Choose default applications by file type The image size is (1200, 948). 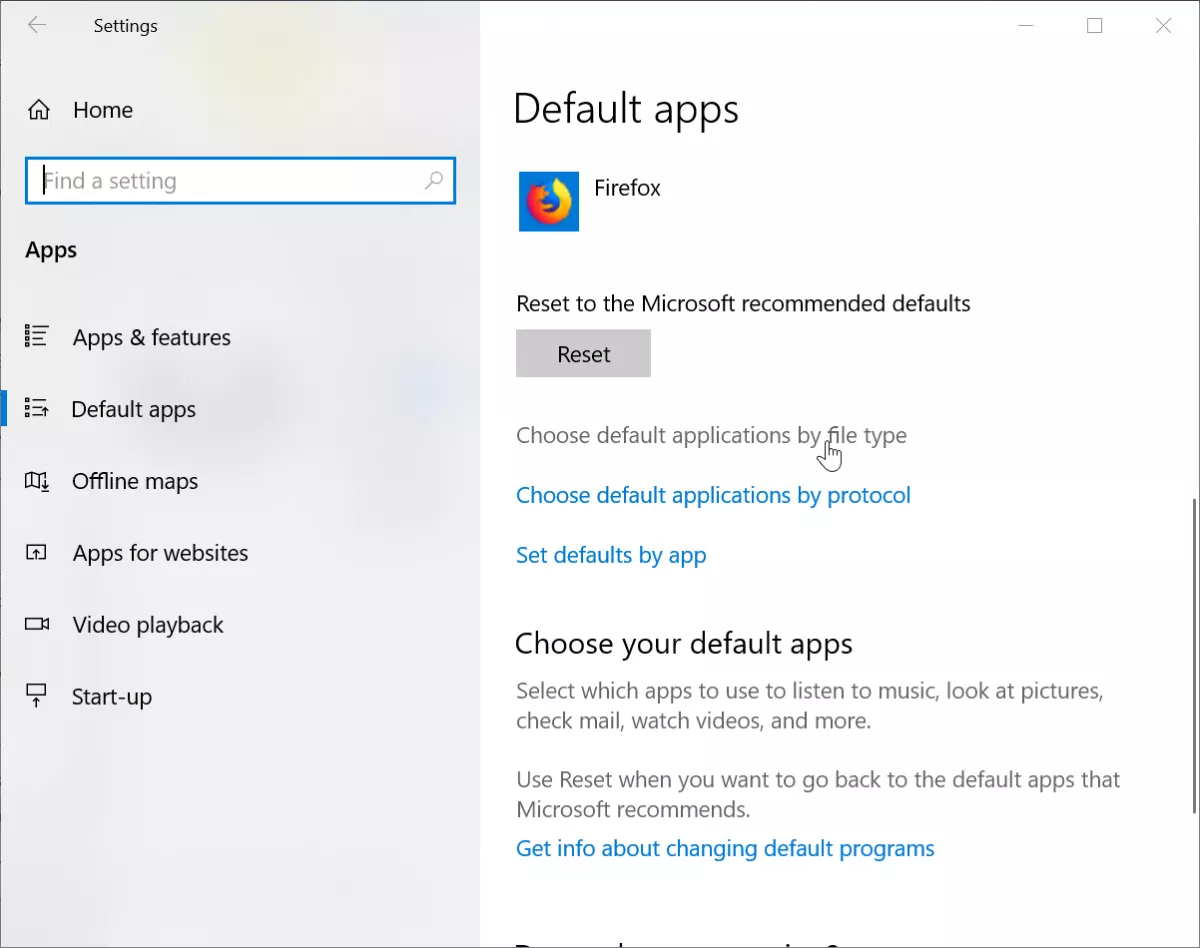coord(711,436)
